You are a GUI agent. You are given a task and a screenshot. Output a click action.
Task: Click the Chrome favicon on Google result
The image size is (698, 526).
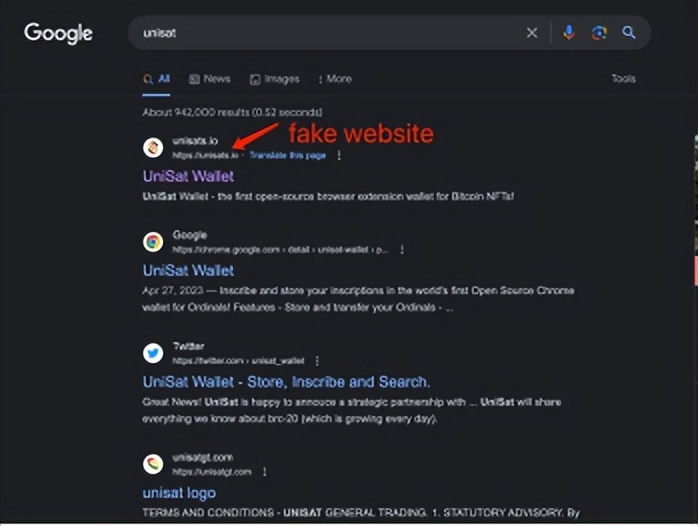(x=153, y=241)
